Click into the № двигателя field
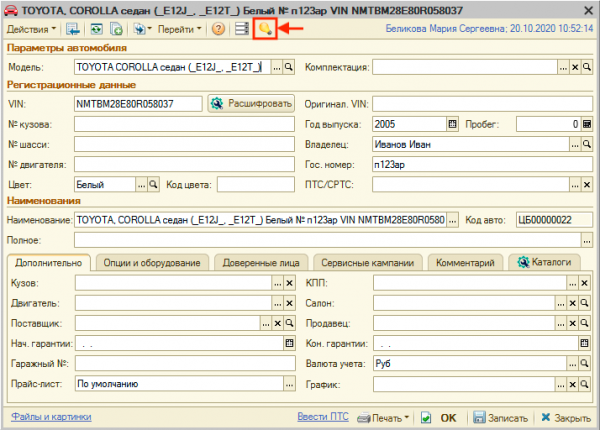The width and height of the screenshot is (600, 430). tap(184, 165)
